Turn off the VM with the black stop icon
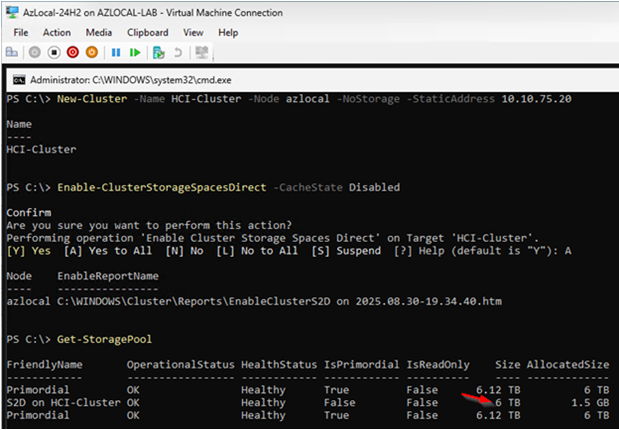The width and height of the screenshot is (619, 430). [56, 52]
